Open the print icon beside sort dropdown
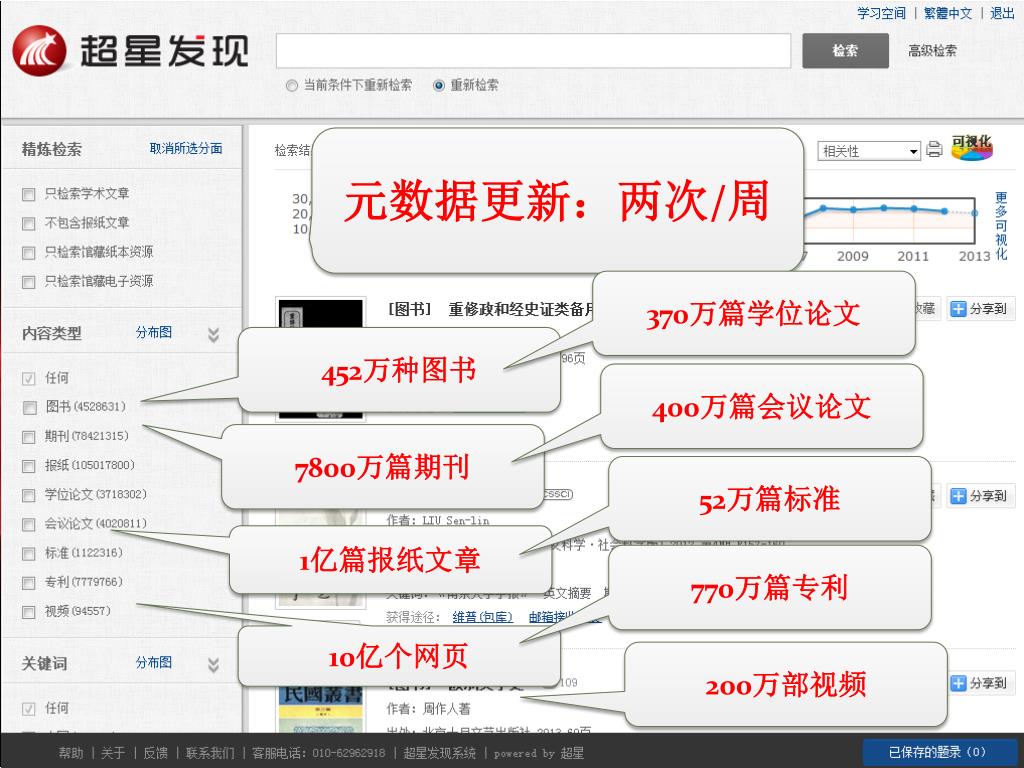This screenshot has height=768, width=1024. [x=935, y=150]
